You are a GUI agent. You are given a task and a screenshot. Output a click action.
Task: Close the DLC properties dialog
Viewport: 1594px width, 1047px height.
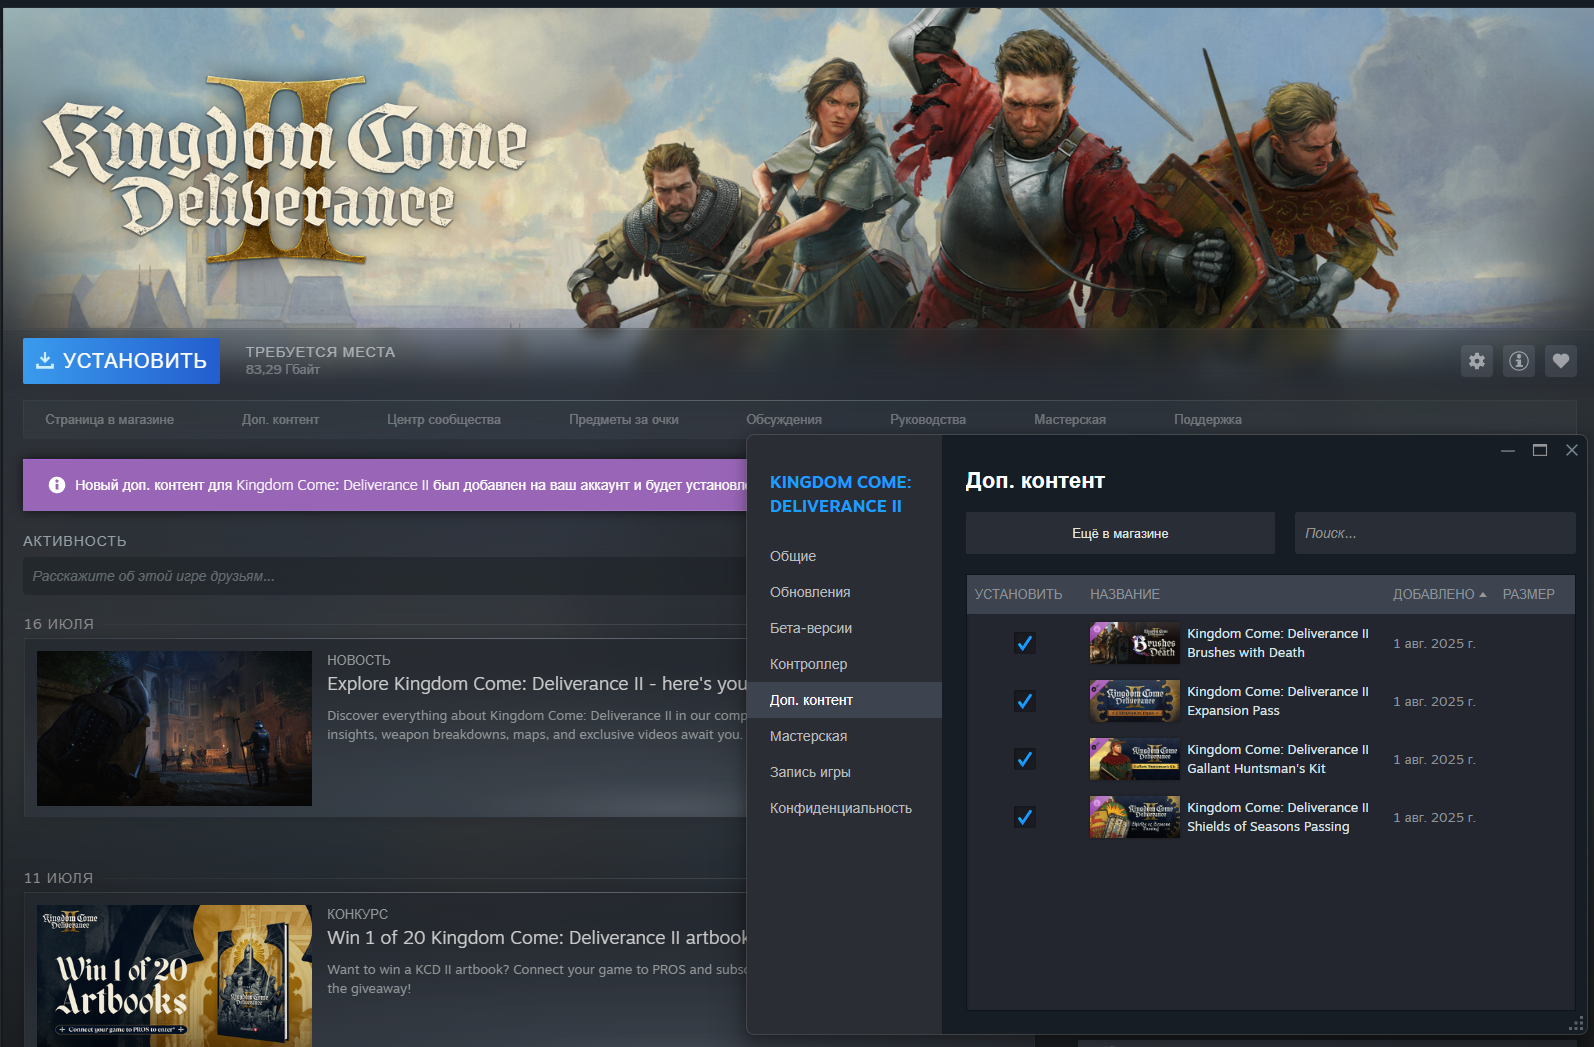pyautogui.click(x=1572, y=450)
